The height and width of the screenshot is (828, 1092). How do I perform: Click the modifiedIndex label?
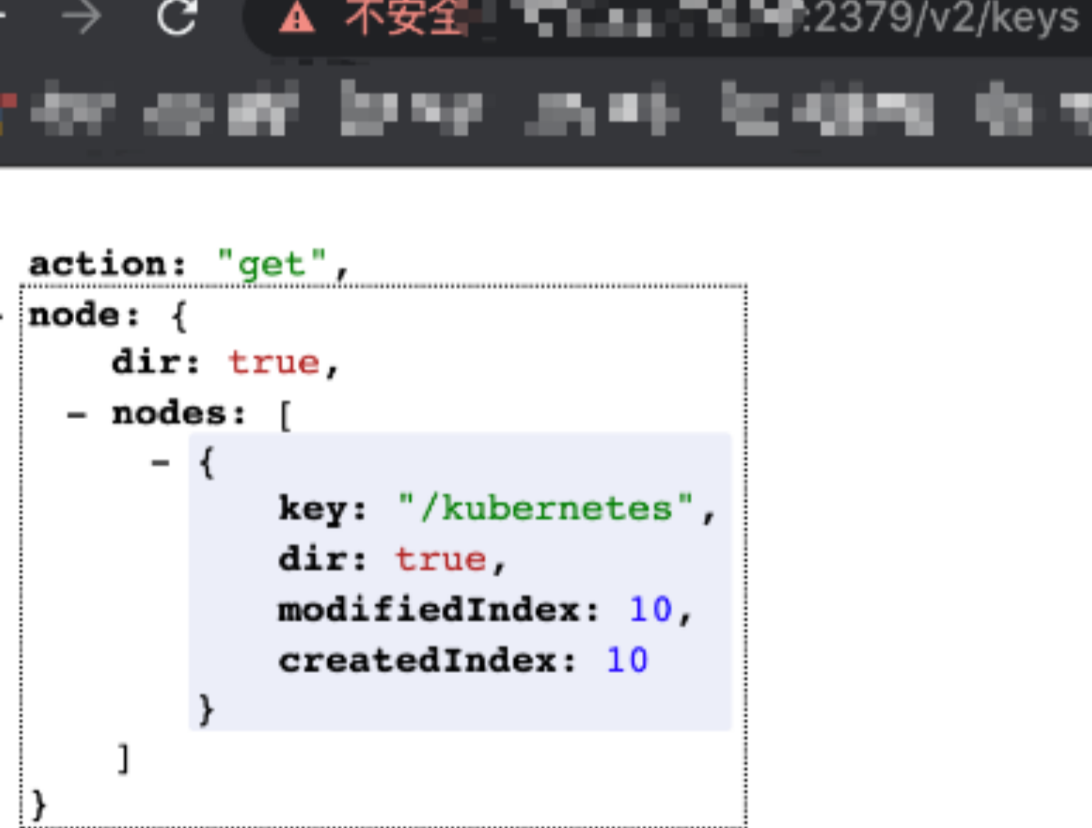tap(438, 609)
